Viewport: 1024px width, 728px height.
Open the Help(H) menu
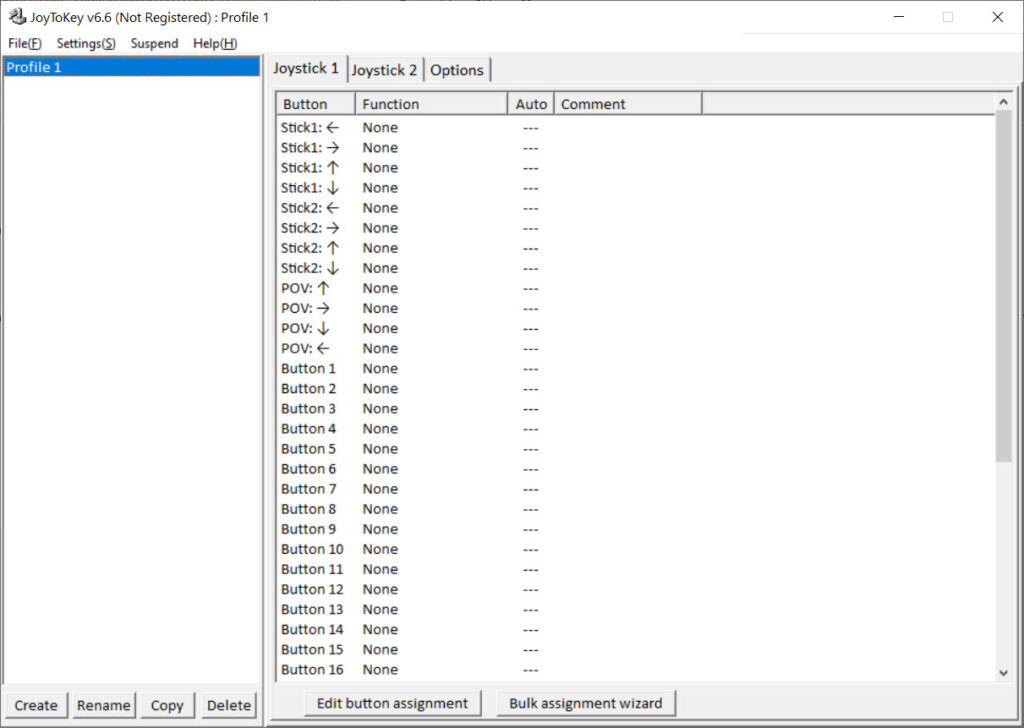pos(215,44)
